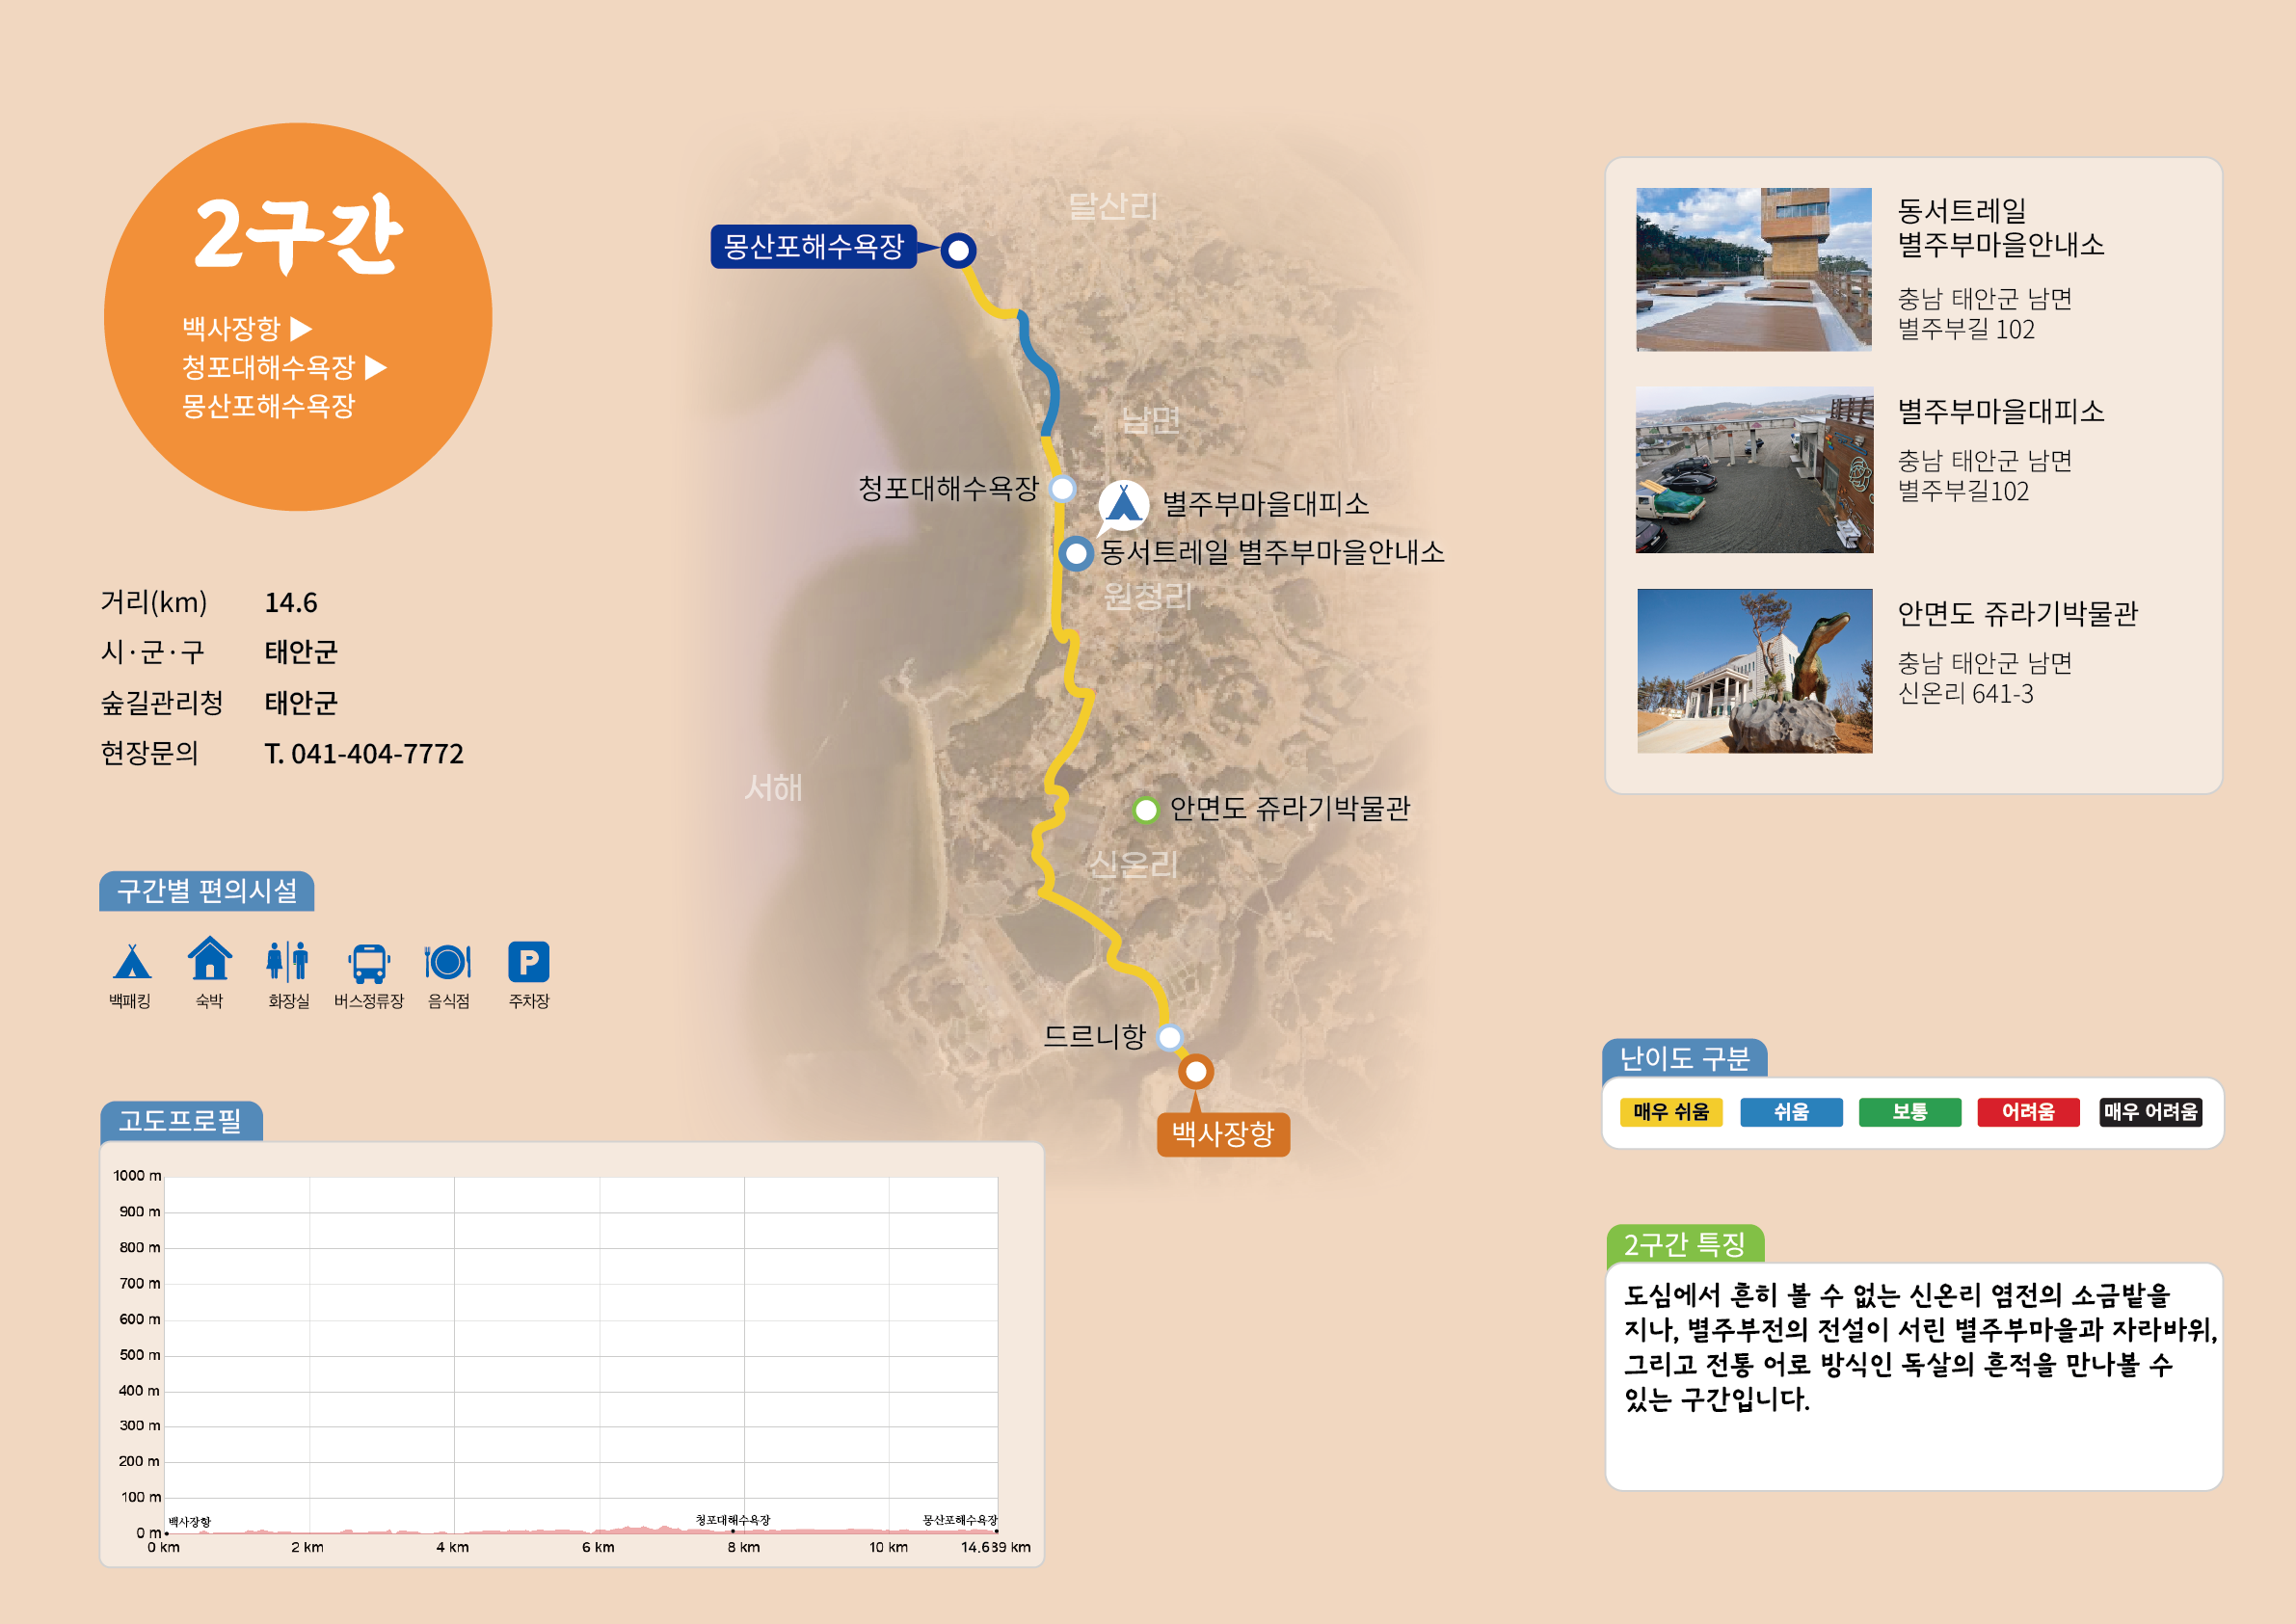This screenshot has width=2296, height=1624.
Task: Click the 서해 sea label on map
Action: 773,788
